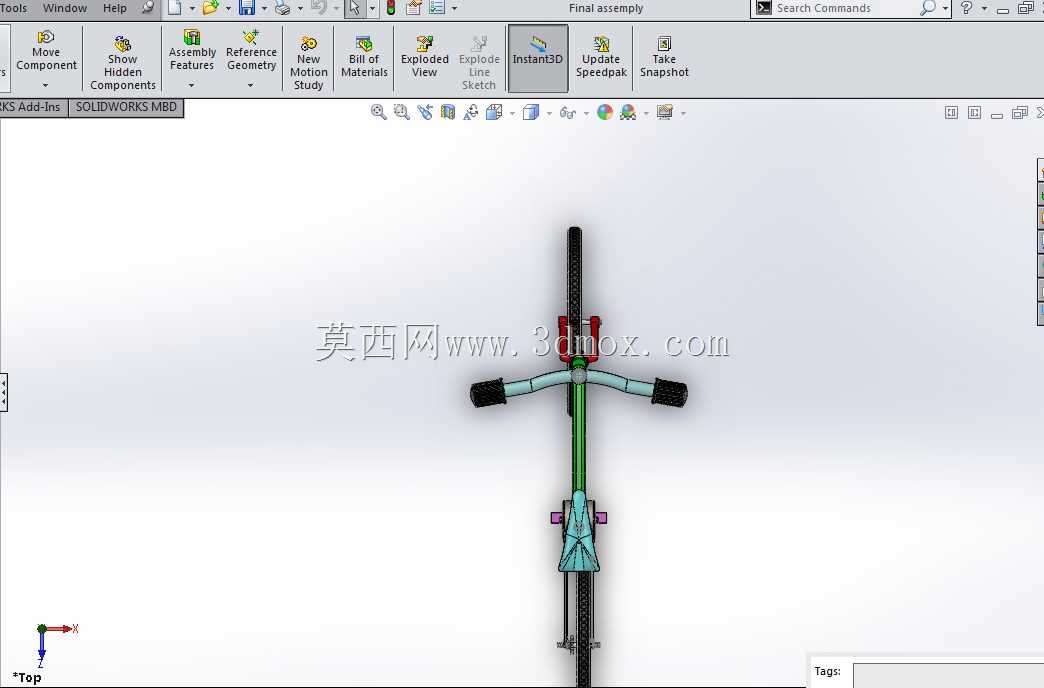
Task: Switch to SOLIDWORKS Add-Ins tab
Action: pyautogui.click(x=33, y=107)
